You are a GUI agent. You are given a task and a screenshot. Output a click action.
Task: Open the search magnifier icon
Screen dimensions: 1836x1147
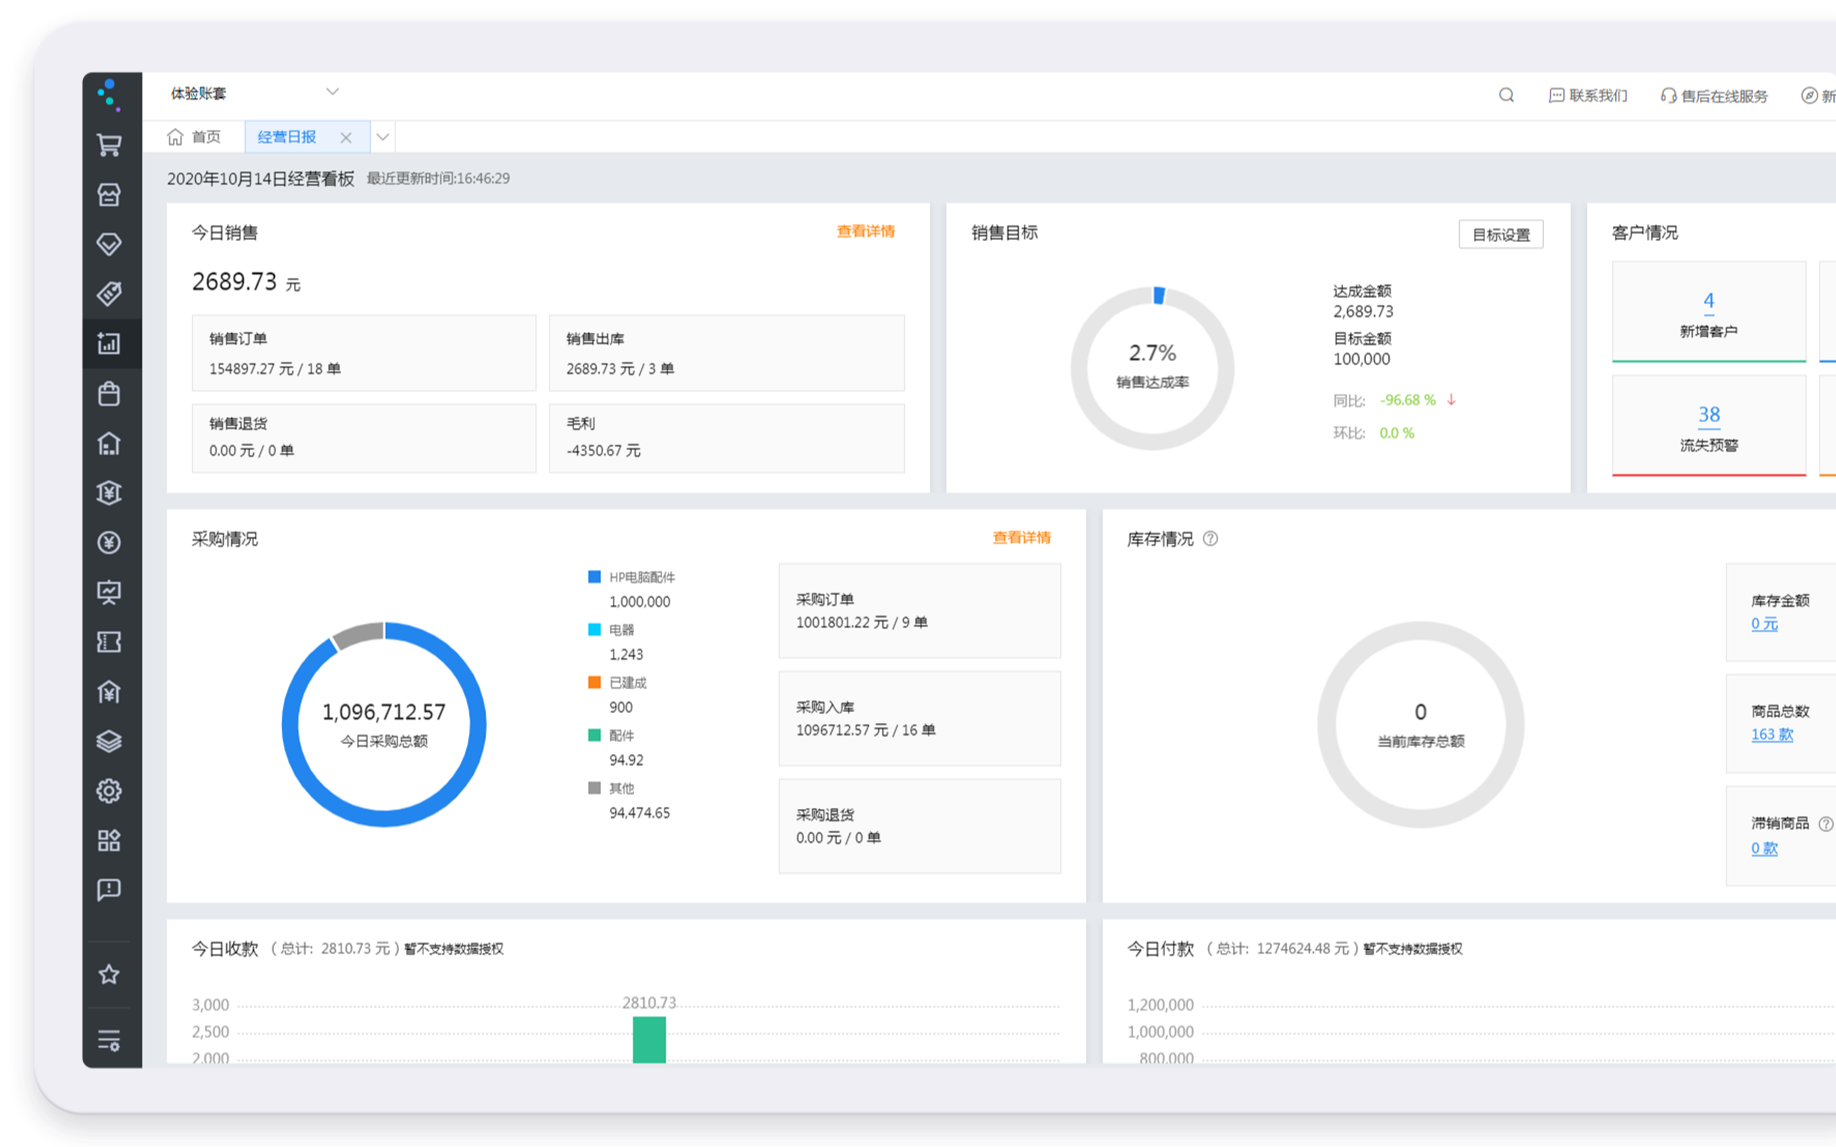tap(1506, 96)
